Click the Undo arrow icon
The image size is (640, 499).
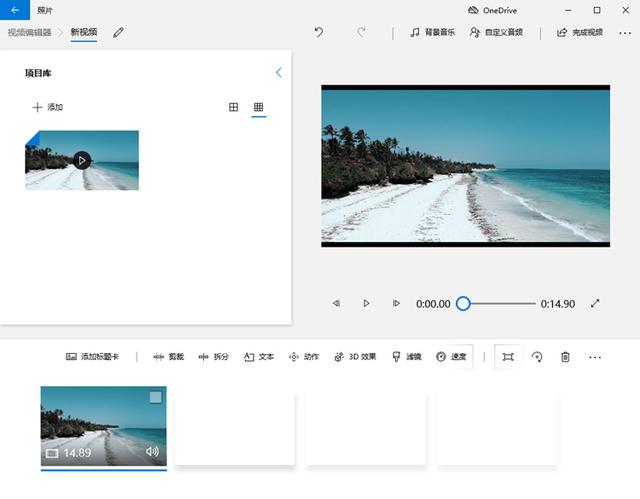(x=319, y=32)
